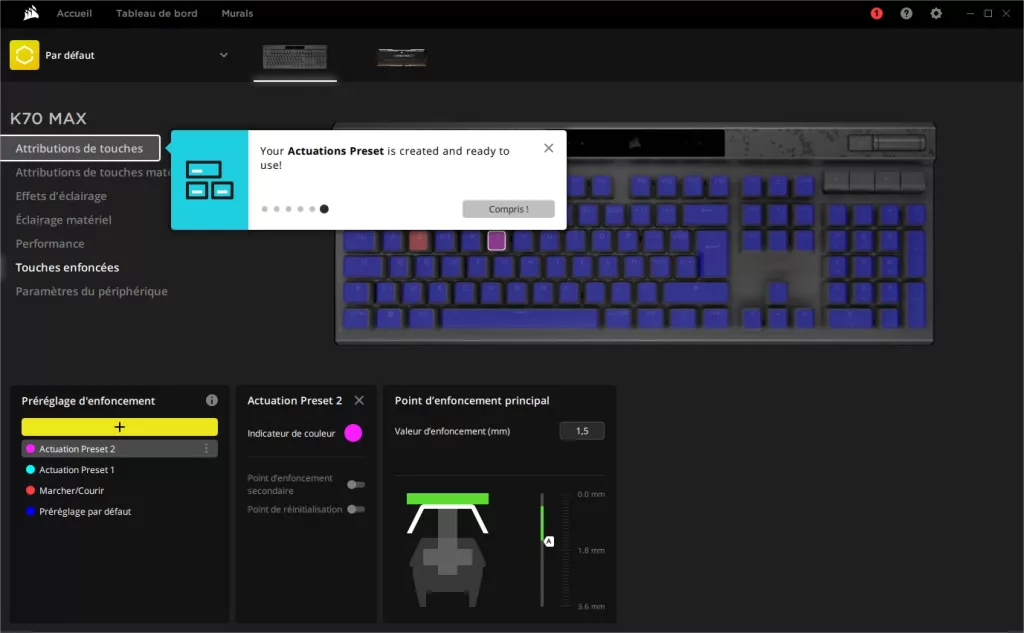Open the Tableau de bord tab
This screenshot has height=633, width=1024.
pos(156,13)
